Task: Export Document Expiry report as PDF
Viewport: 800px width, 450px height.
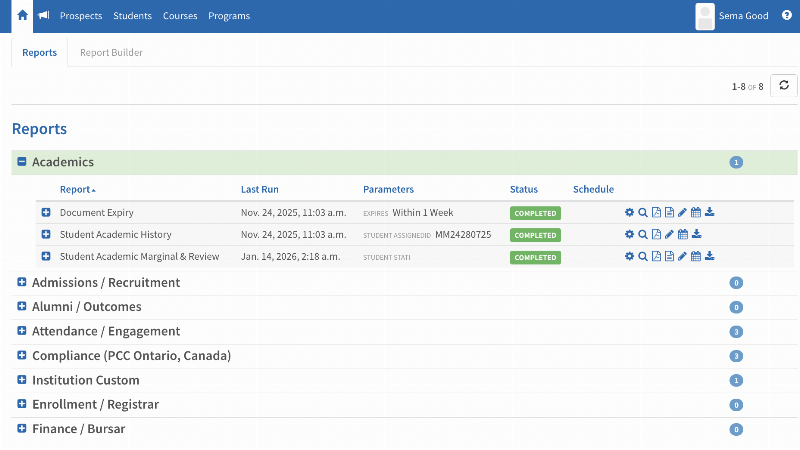Action: coord(656,212)
